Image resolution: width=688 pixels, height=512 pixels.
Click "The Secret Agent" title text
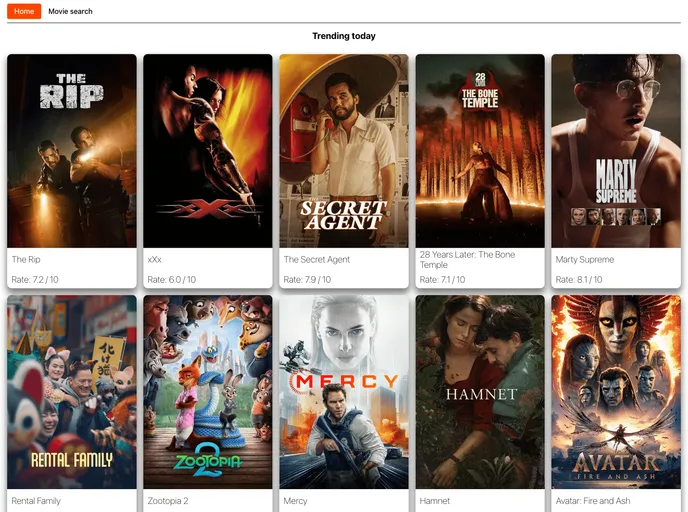pos(317,259)
